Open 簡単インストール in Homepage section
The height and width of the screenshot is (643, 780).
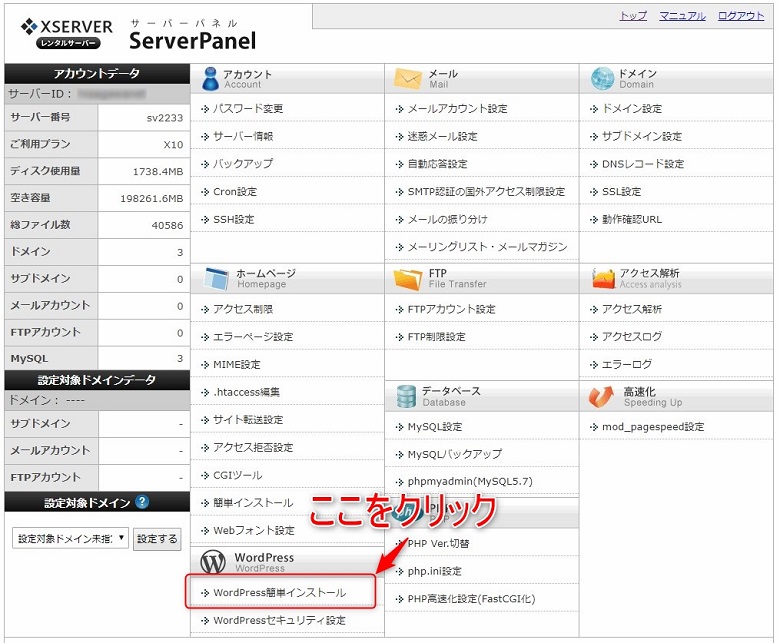coord(253,503)
